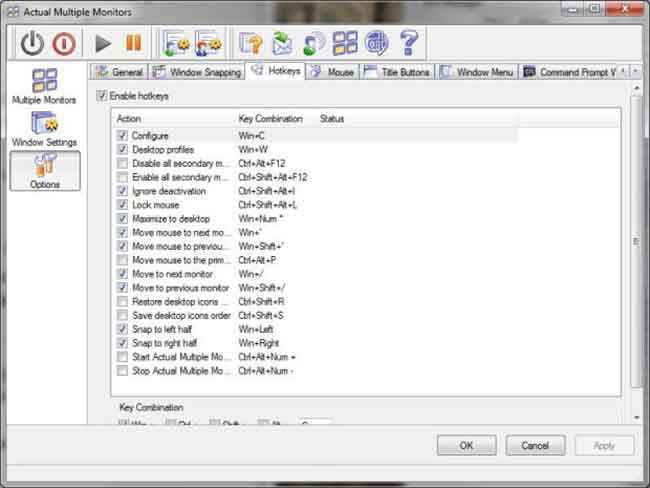
Task: Check the Restore desktop icons checkbox
Action: point(122,301)
